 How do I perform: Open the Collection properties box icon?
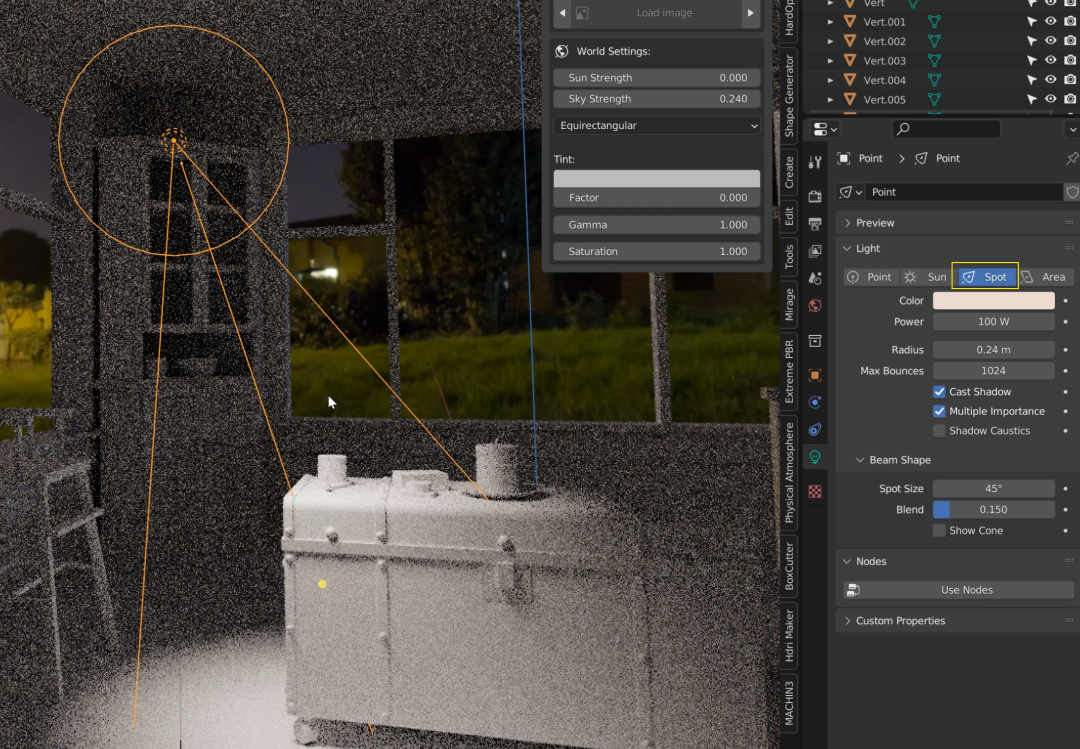(x=815, y=341)
